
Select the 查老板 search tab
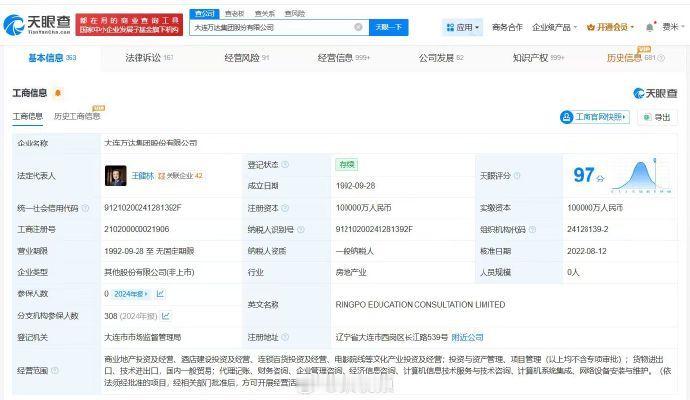click(234, 14)
